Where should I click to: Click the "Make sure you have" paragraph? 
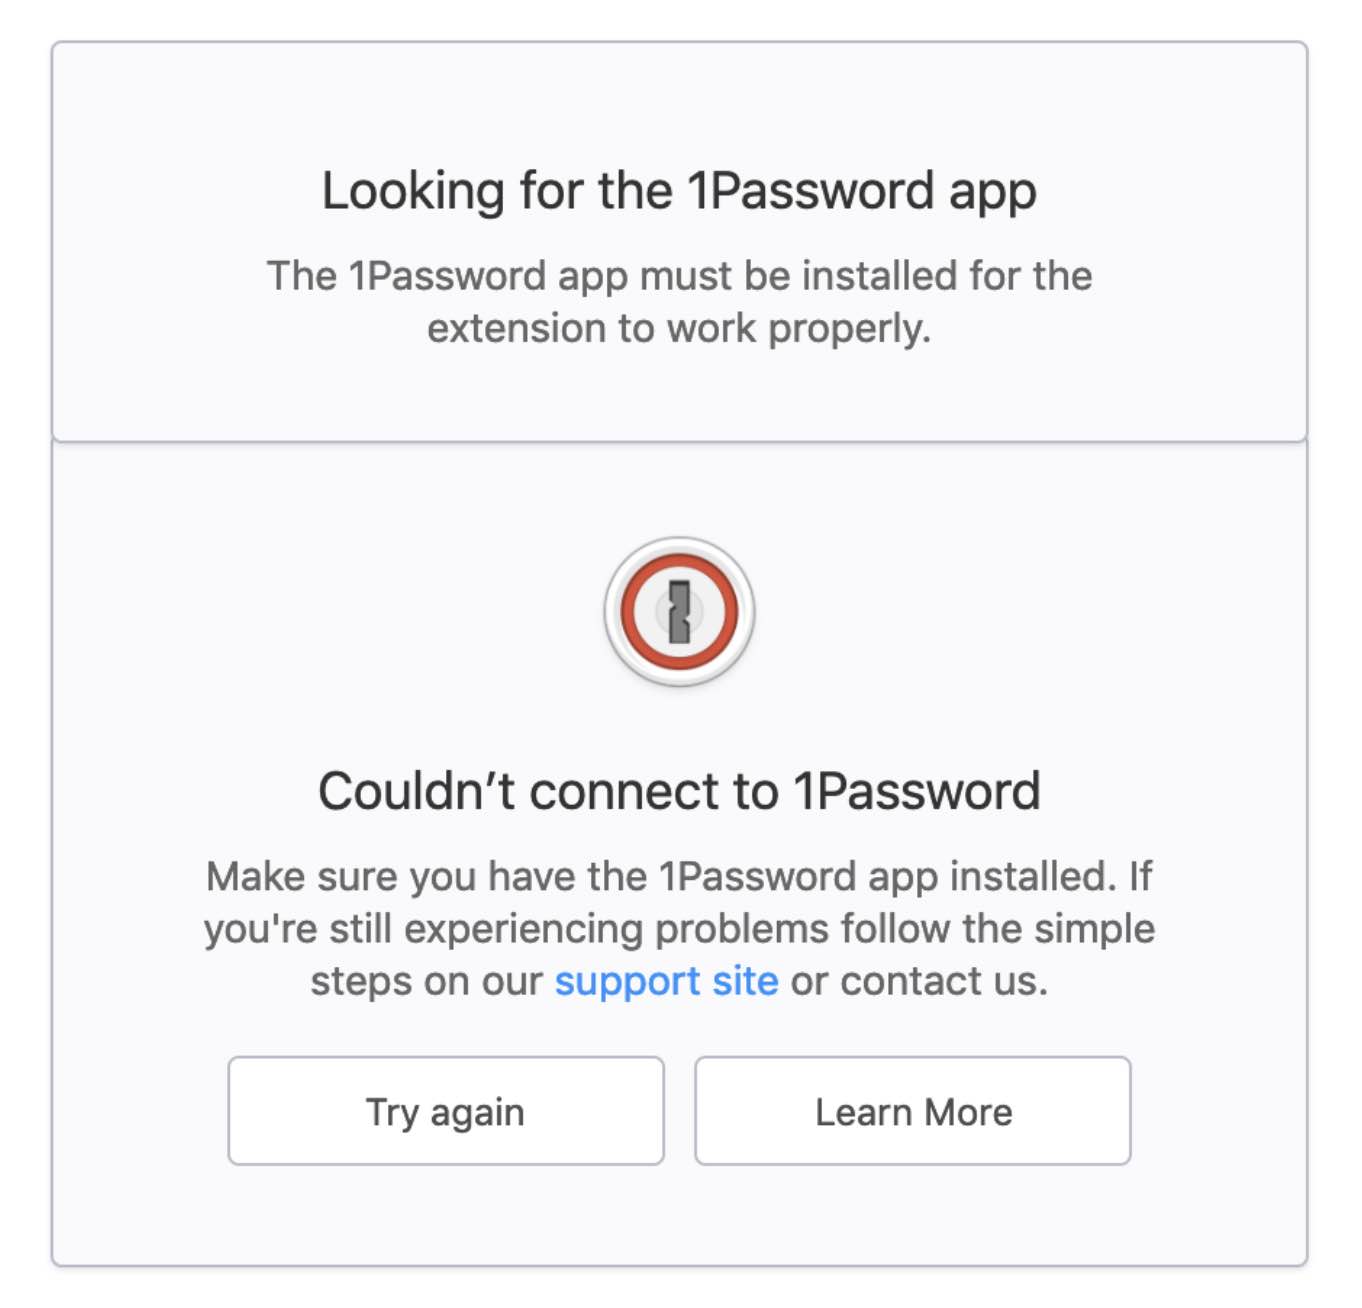(x=679, y=929)
